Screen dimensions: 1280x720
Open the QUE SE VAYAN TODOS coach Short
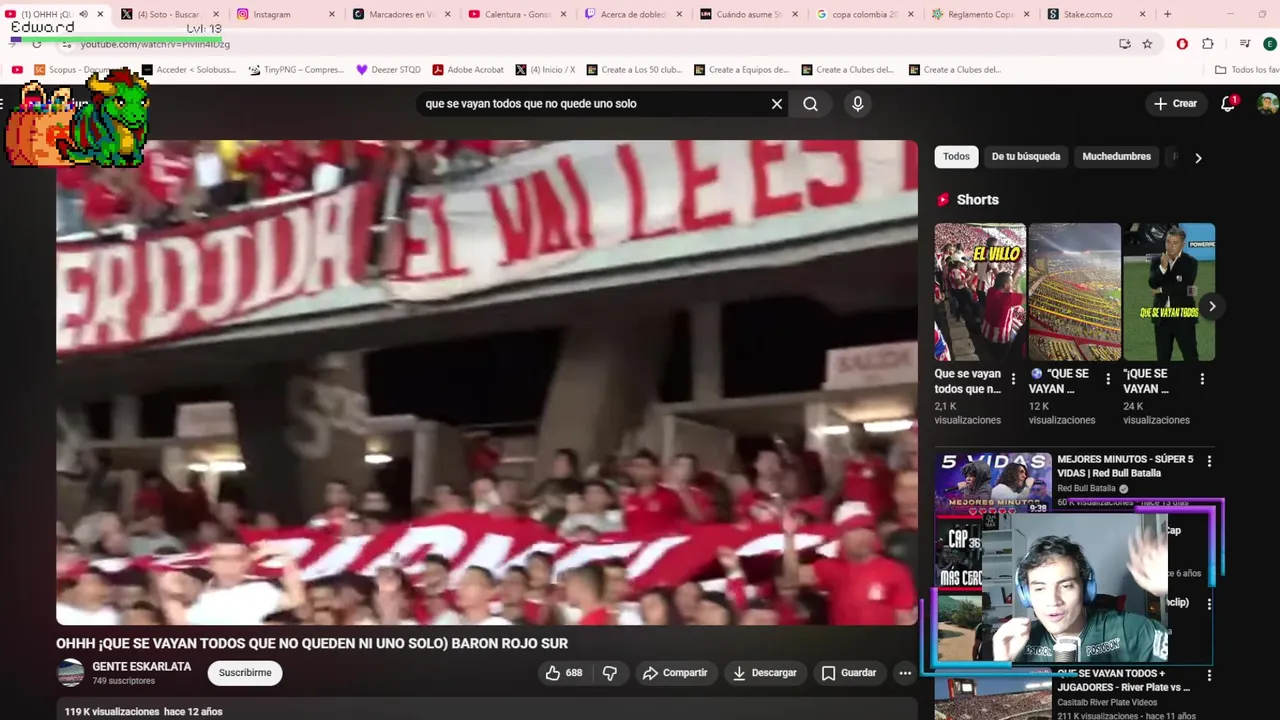(1169, 291)
